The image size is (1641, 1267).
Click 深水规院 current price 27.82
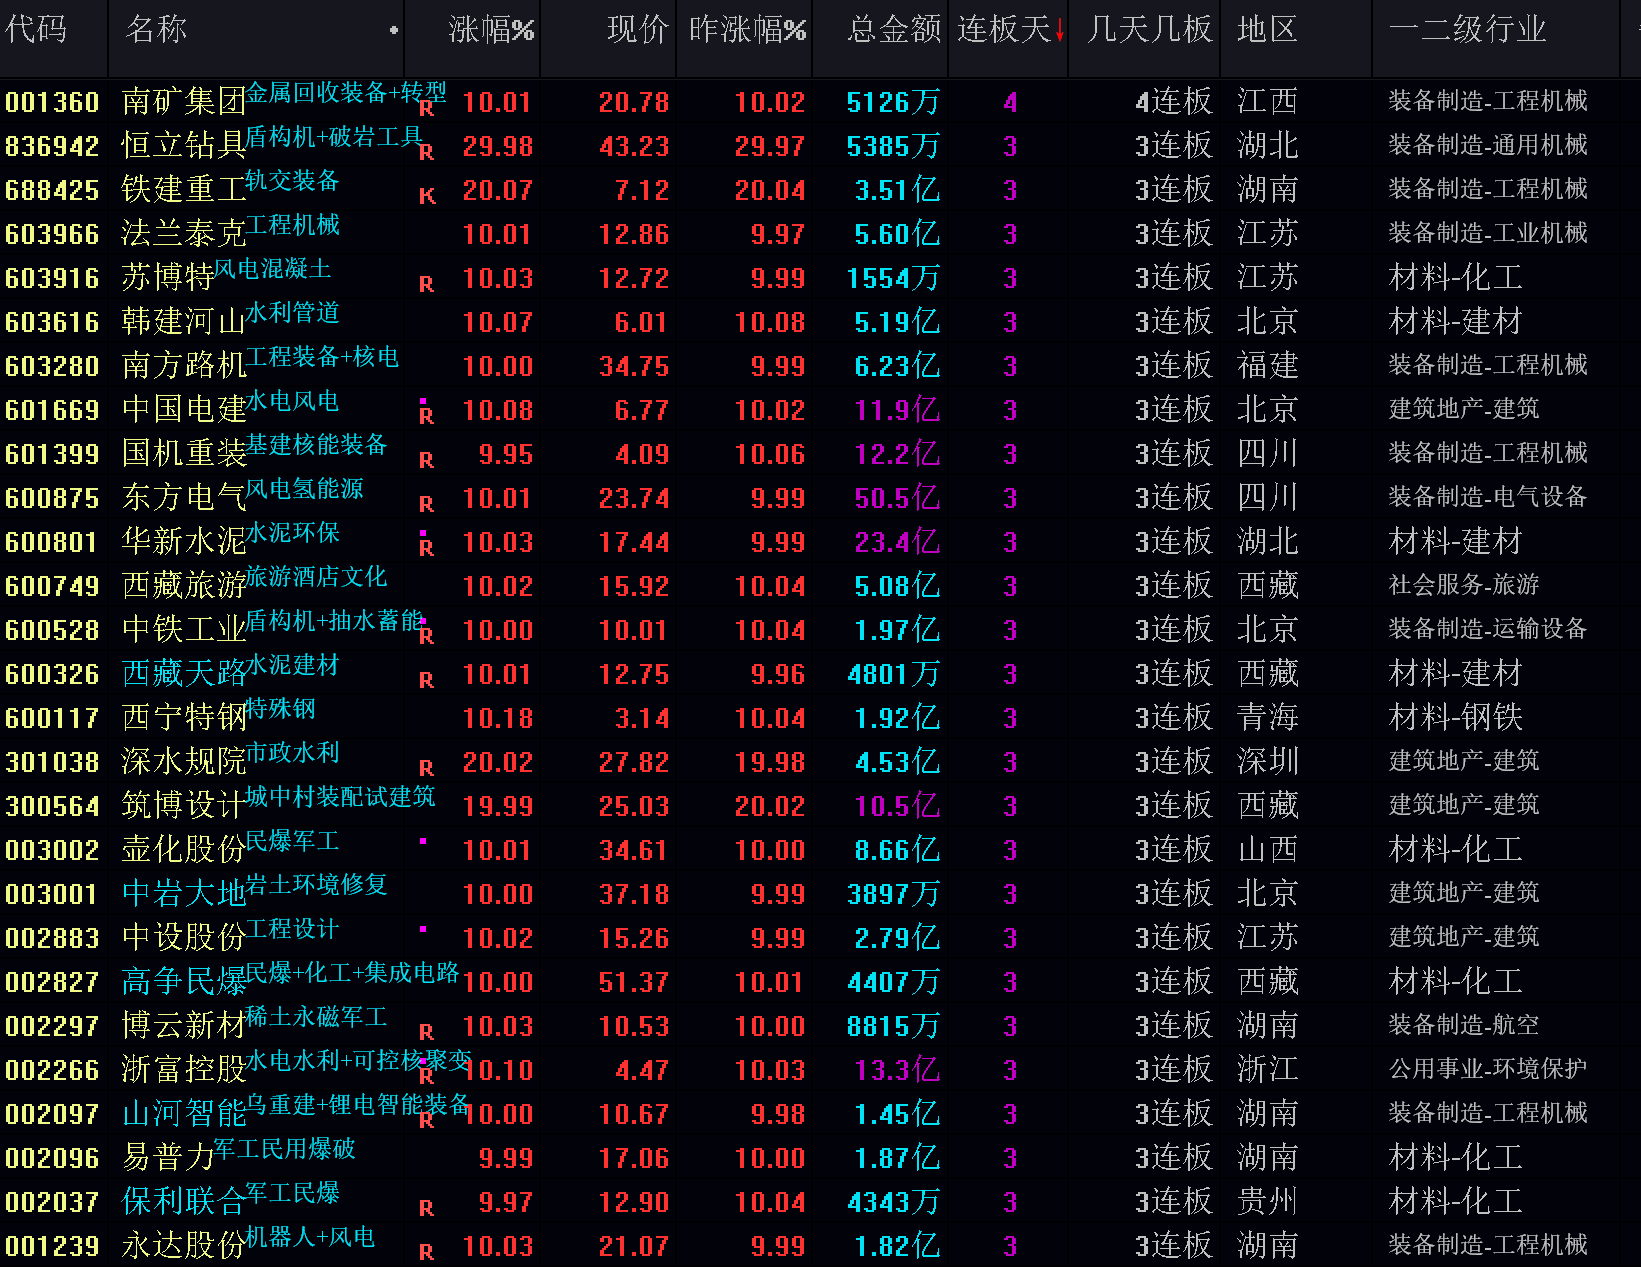[633, 762]
